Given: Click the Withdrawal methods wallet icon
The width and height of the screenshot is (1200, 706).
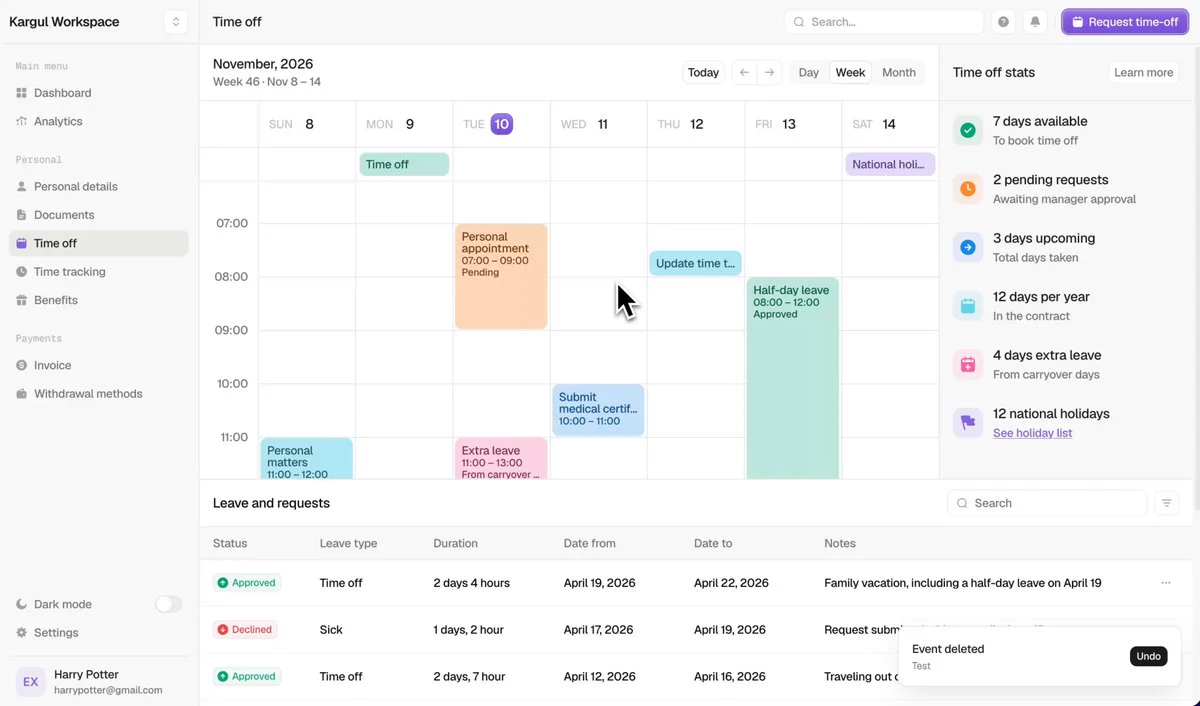Looking at the screenshot, I should 22,394.
